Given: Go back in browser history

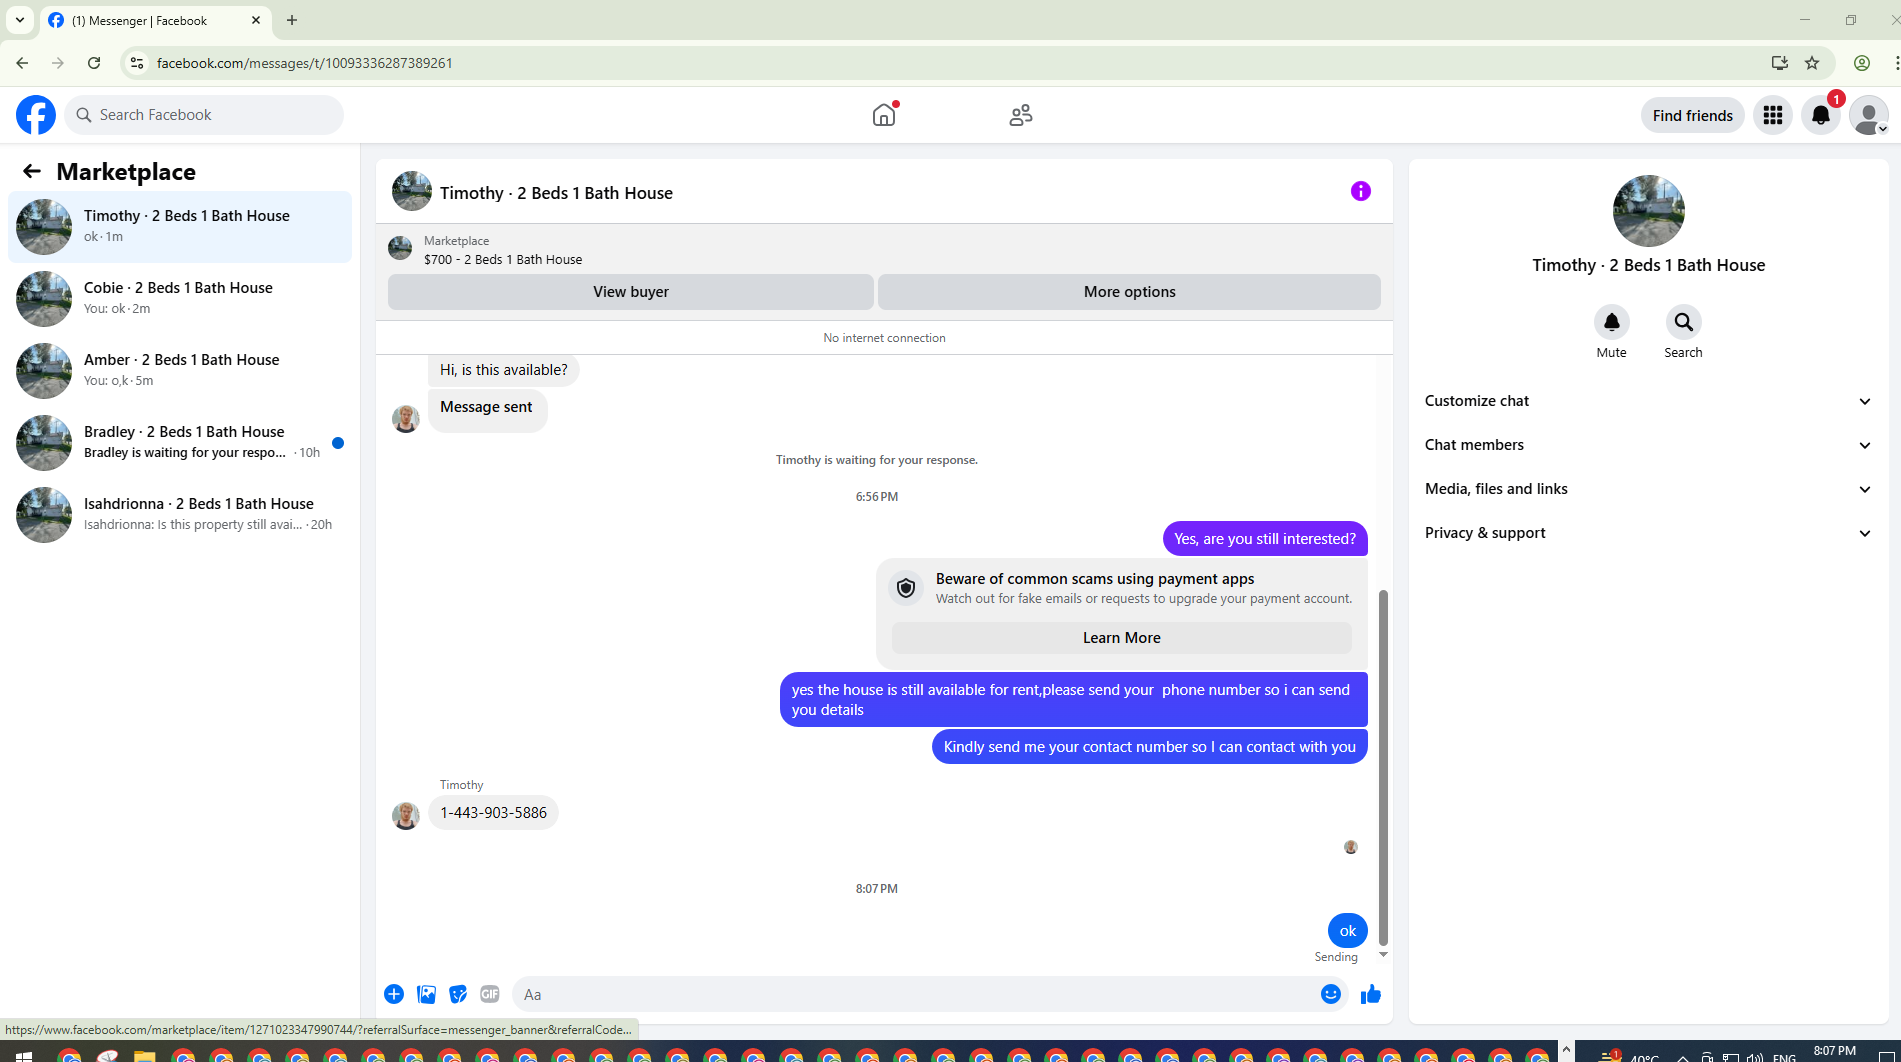Looking at the screenshot, I should coord(22,63).
